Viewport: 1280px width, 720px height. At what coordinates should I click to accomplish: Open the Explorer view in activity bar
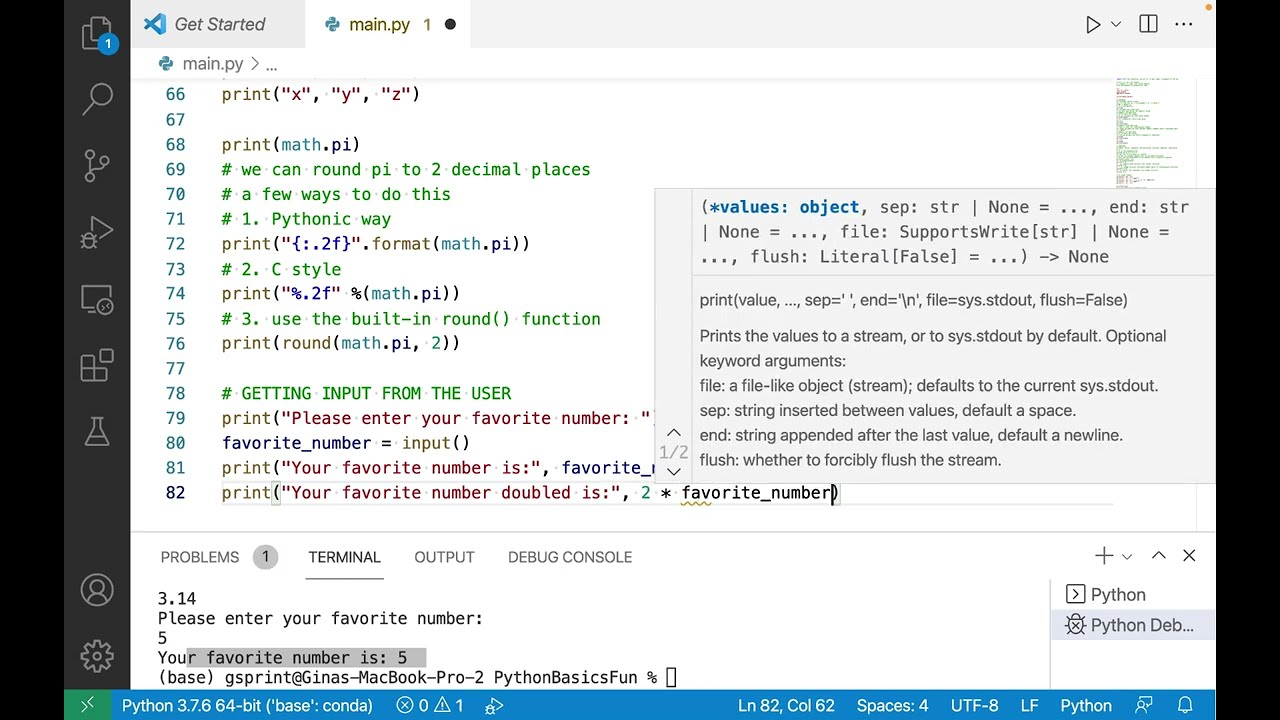click(97, 34)
